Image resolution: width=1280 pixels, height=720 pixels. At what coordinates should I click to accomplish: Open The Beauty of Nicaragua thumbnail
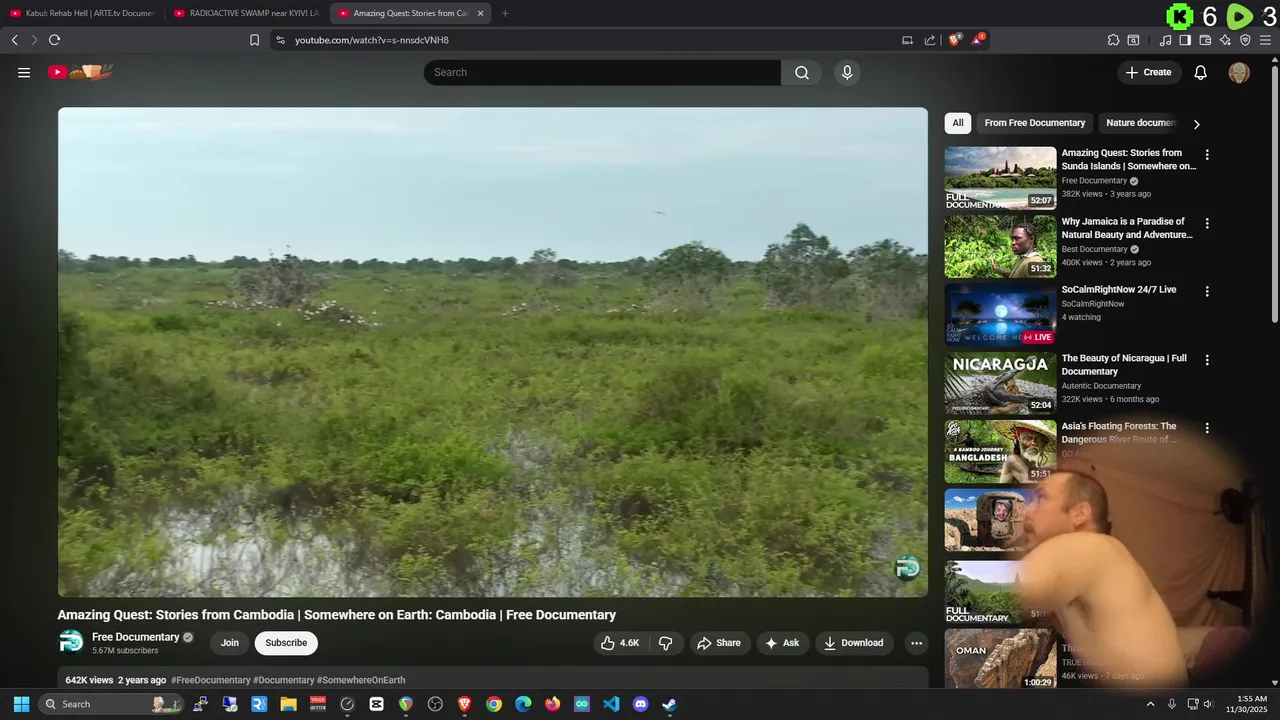point(1000,383)
